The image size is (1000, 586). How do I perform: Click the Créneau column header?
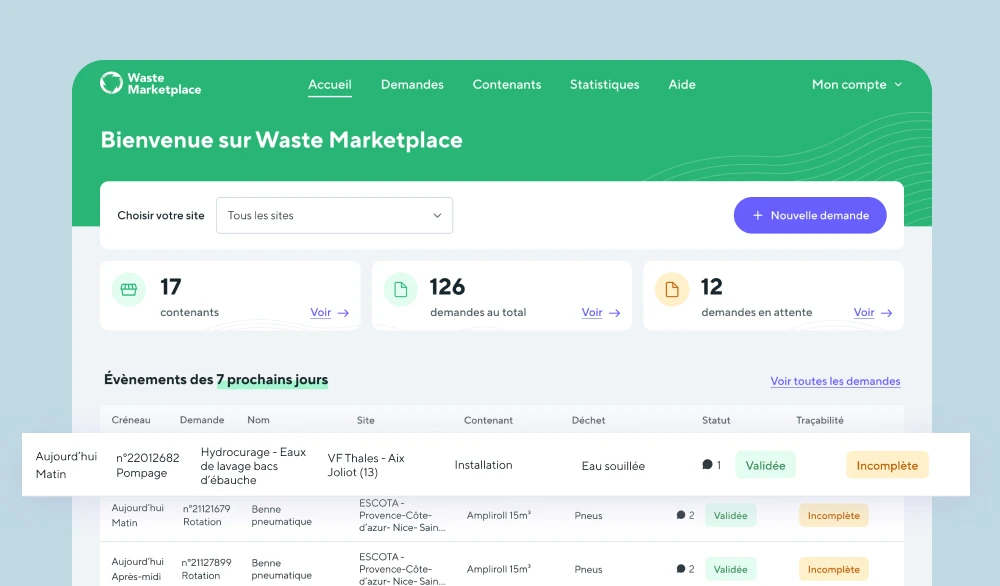tap(131, 420)
